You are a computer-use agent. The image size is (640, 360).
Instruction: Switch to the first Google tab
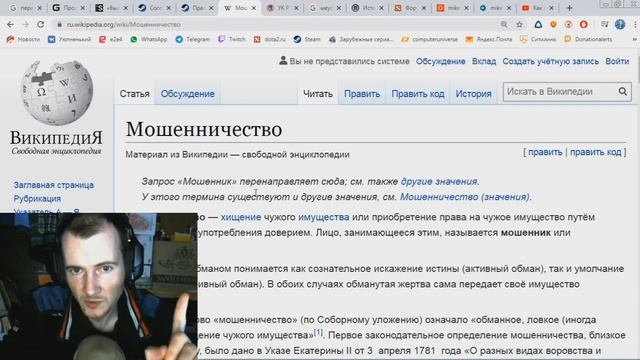[x=25, y=8]
